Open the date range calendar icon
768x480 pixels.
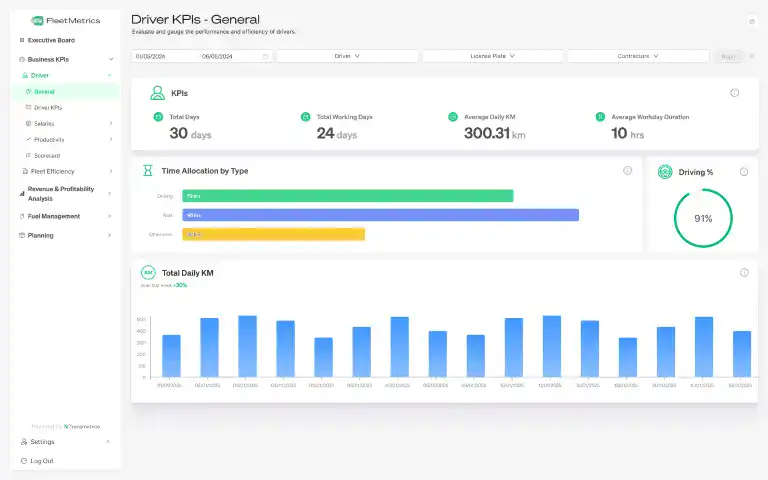point(265,56)
